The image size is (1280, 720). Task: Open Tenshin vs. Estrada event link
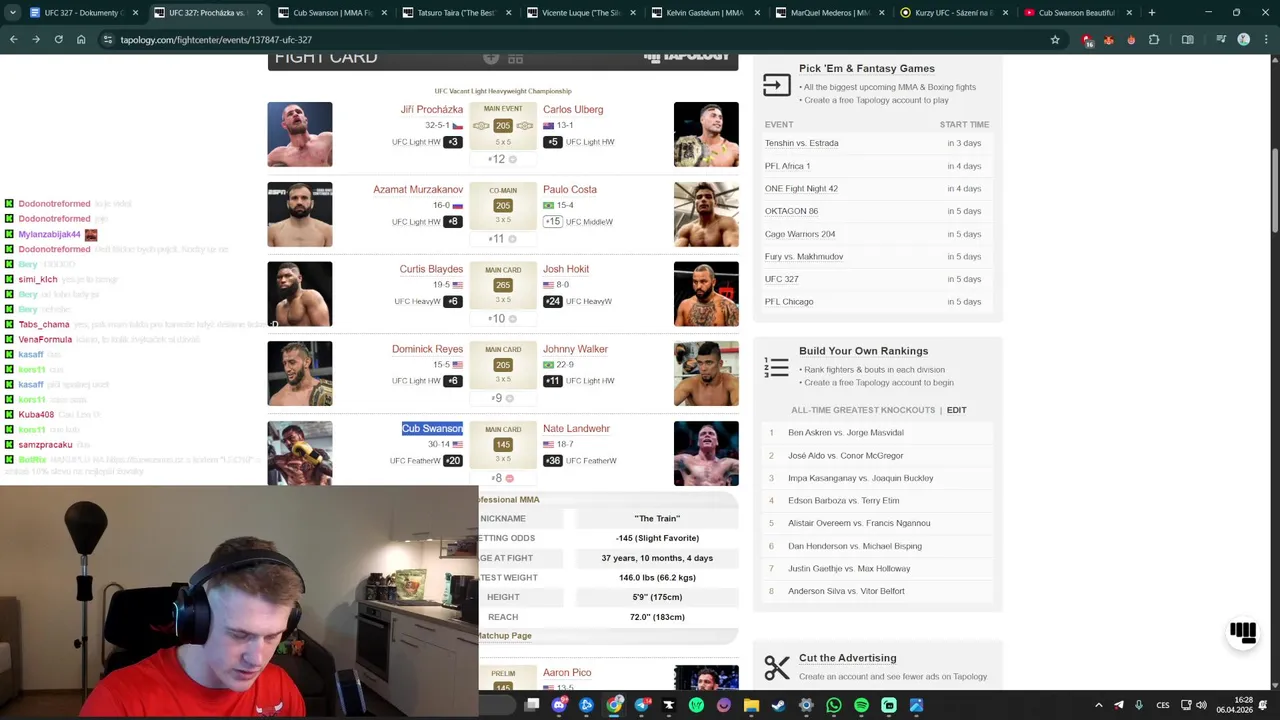click(802, 143)
